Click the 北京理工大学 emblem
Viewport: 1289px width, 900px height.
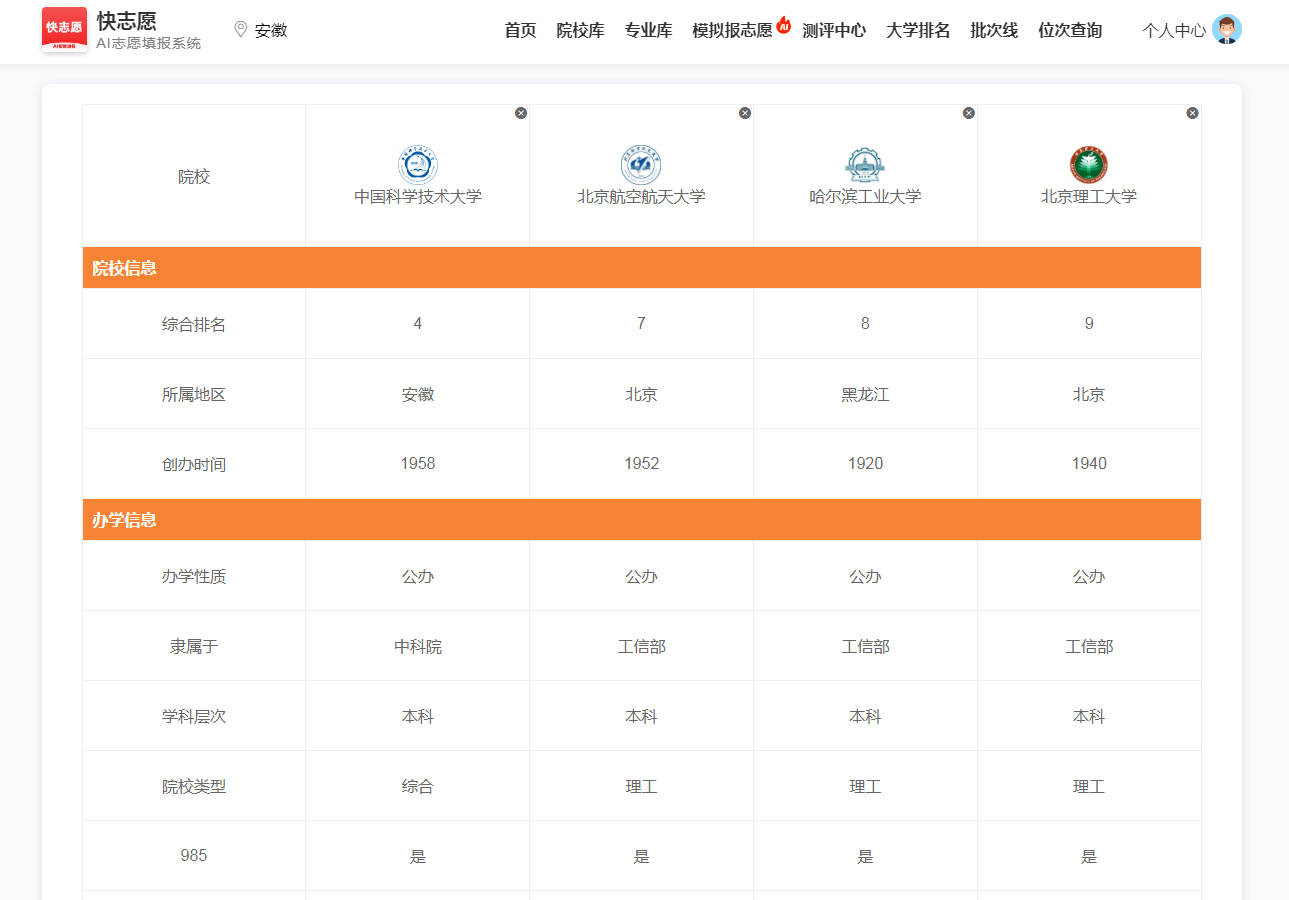point(1089,165)
